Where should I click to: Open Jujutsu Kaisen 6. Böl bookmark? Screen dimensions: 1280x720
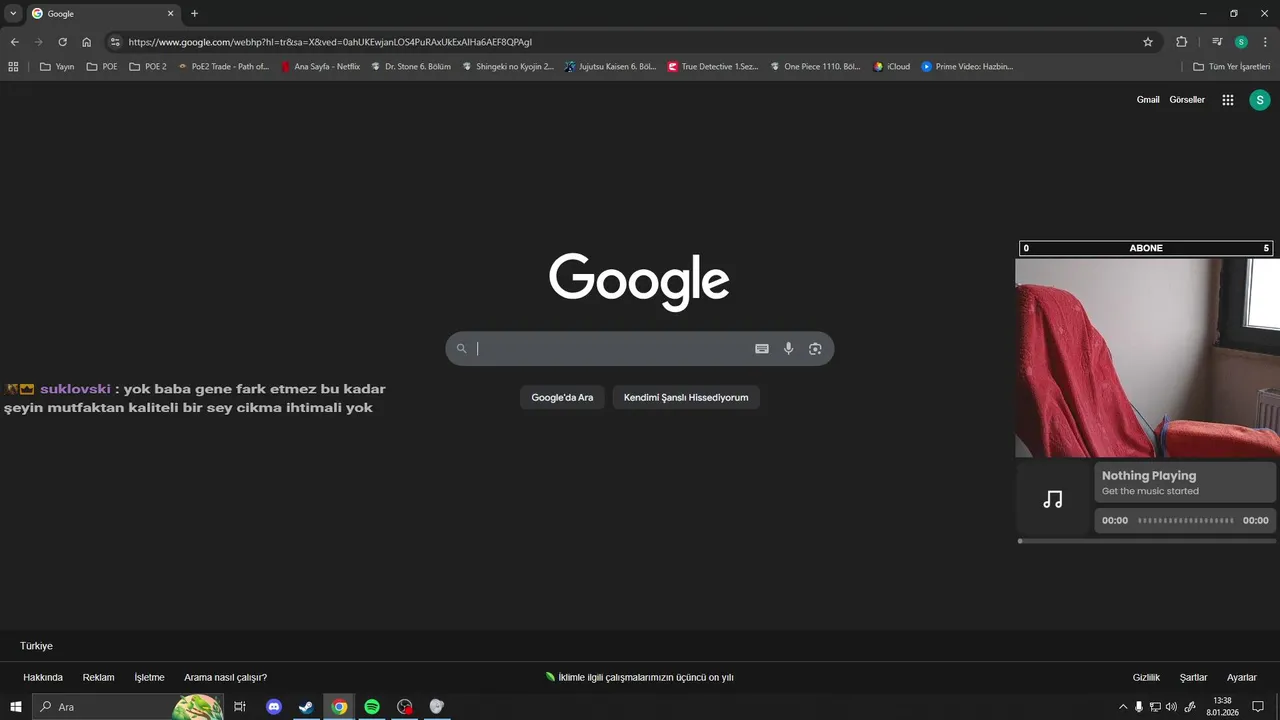(x=610, y=67)
